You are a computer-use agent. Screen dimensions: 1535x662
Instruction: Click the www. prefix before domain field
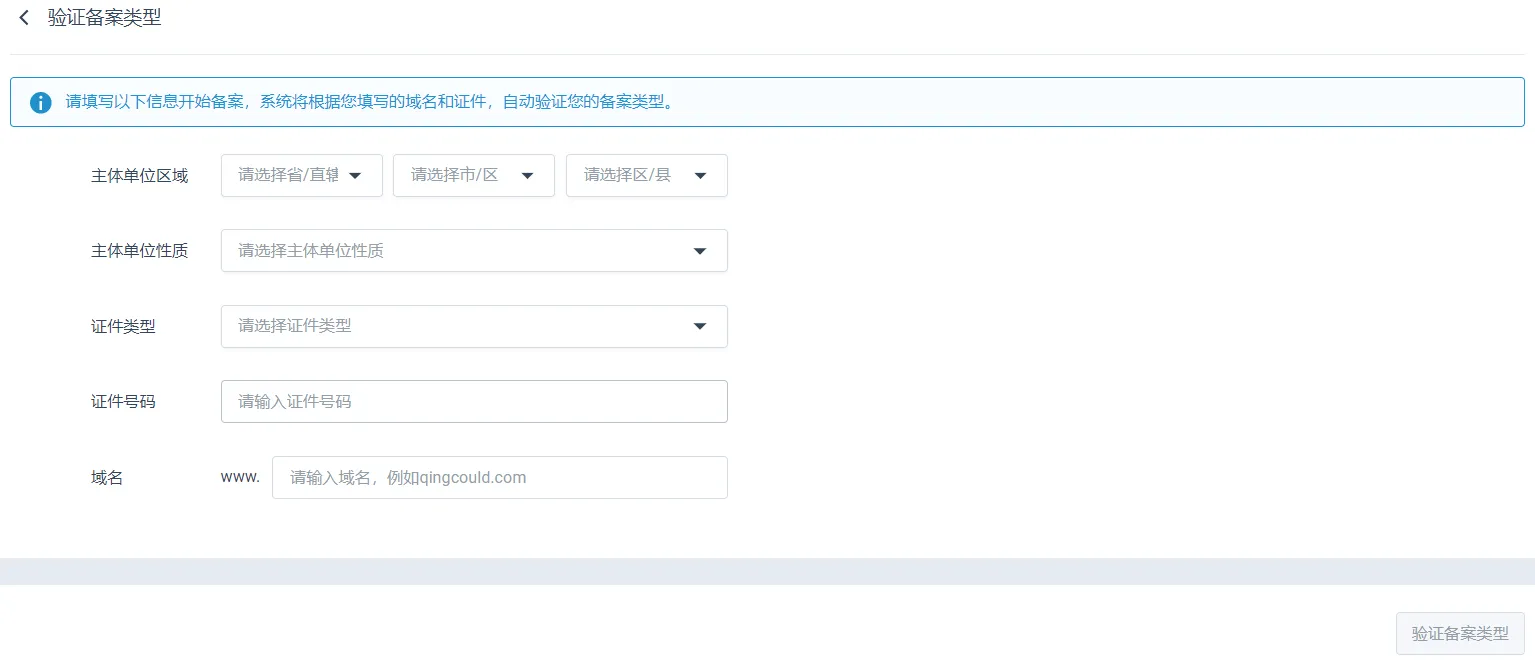[240, 477]
